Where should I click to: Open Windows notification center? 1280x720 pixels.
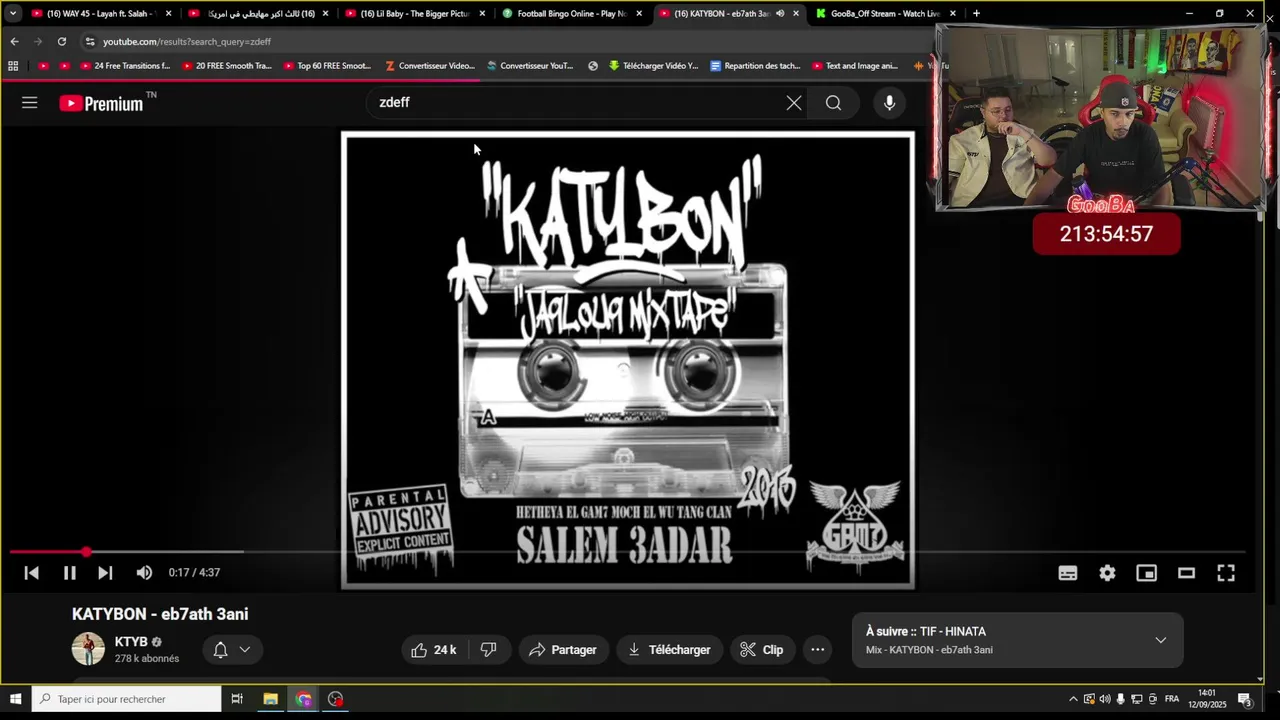tap(1244, 699)
